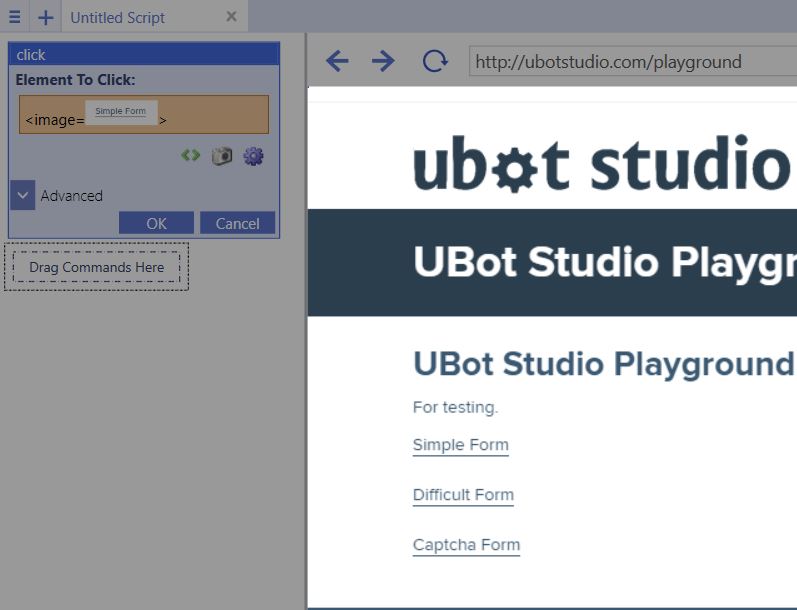Go back in the browser

point(337,61)
